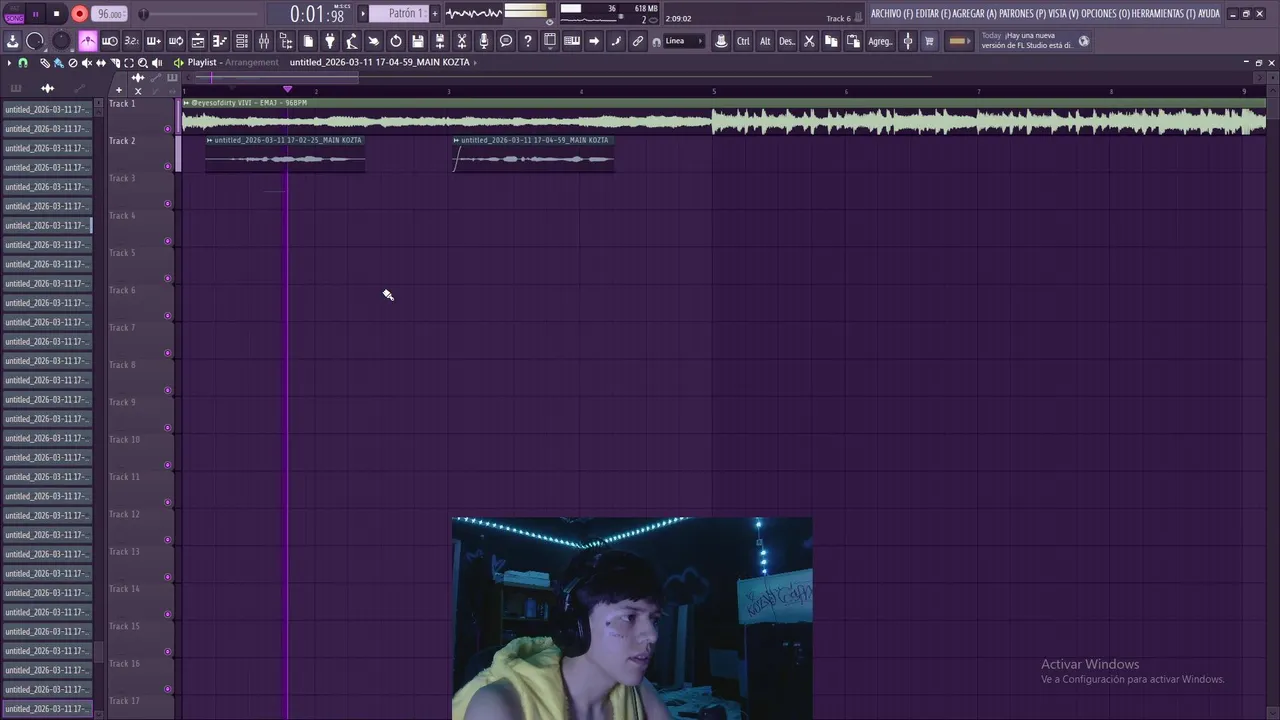Open PATRONES (P) menu

[x=1023, y=14]
